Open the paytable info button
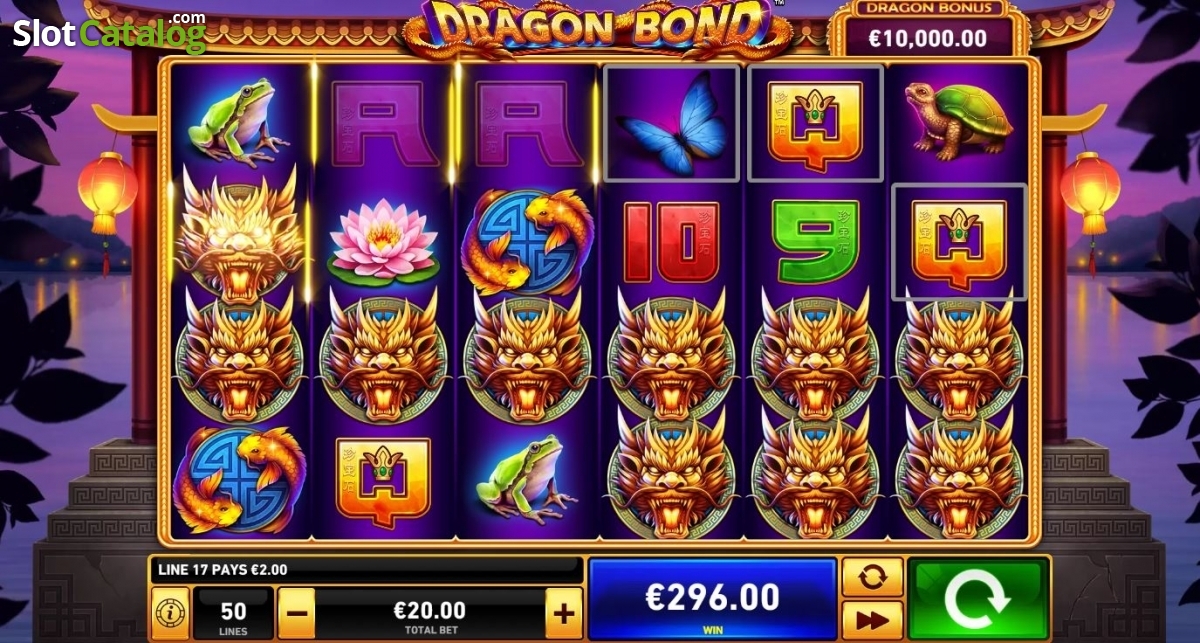1200x643 pixels. pos(169,611)
